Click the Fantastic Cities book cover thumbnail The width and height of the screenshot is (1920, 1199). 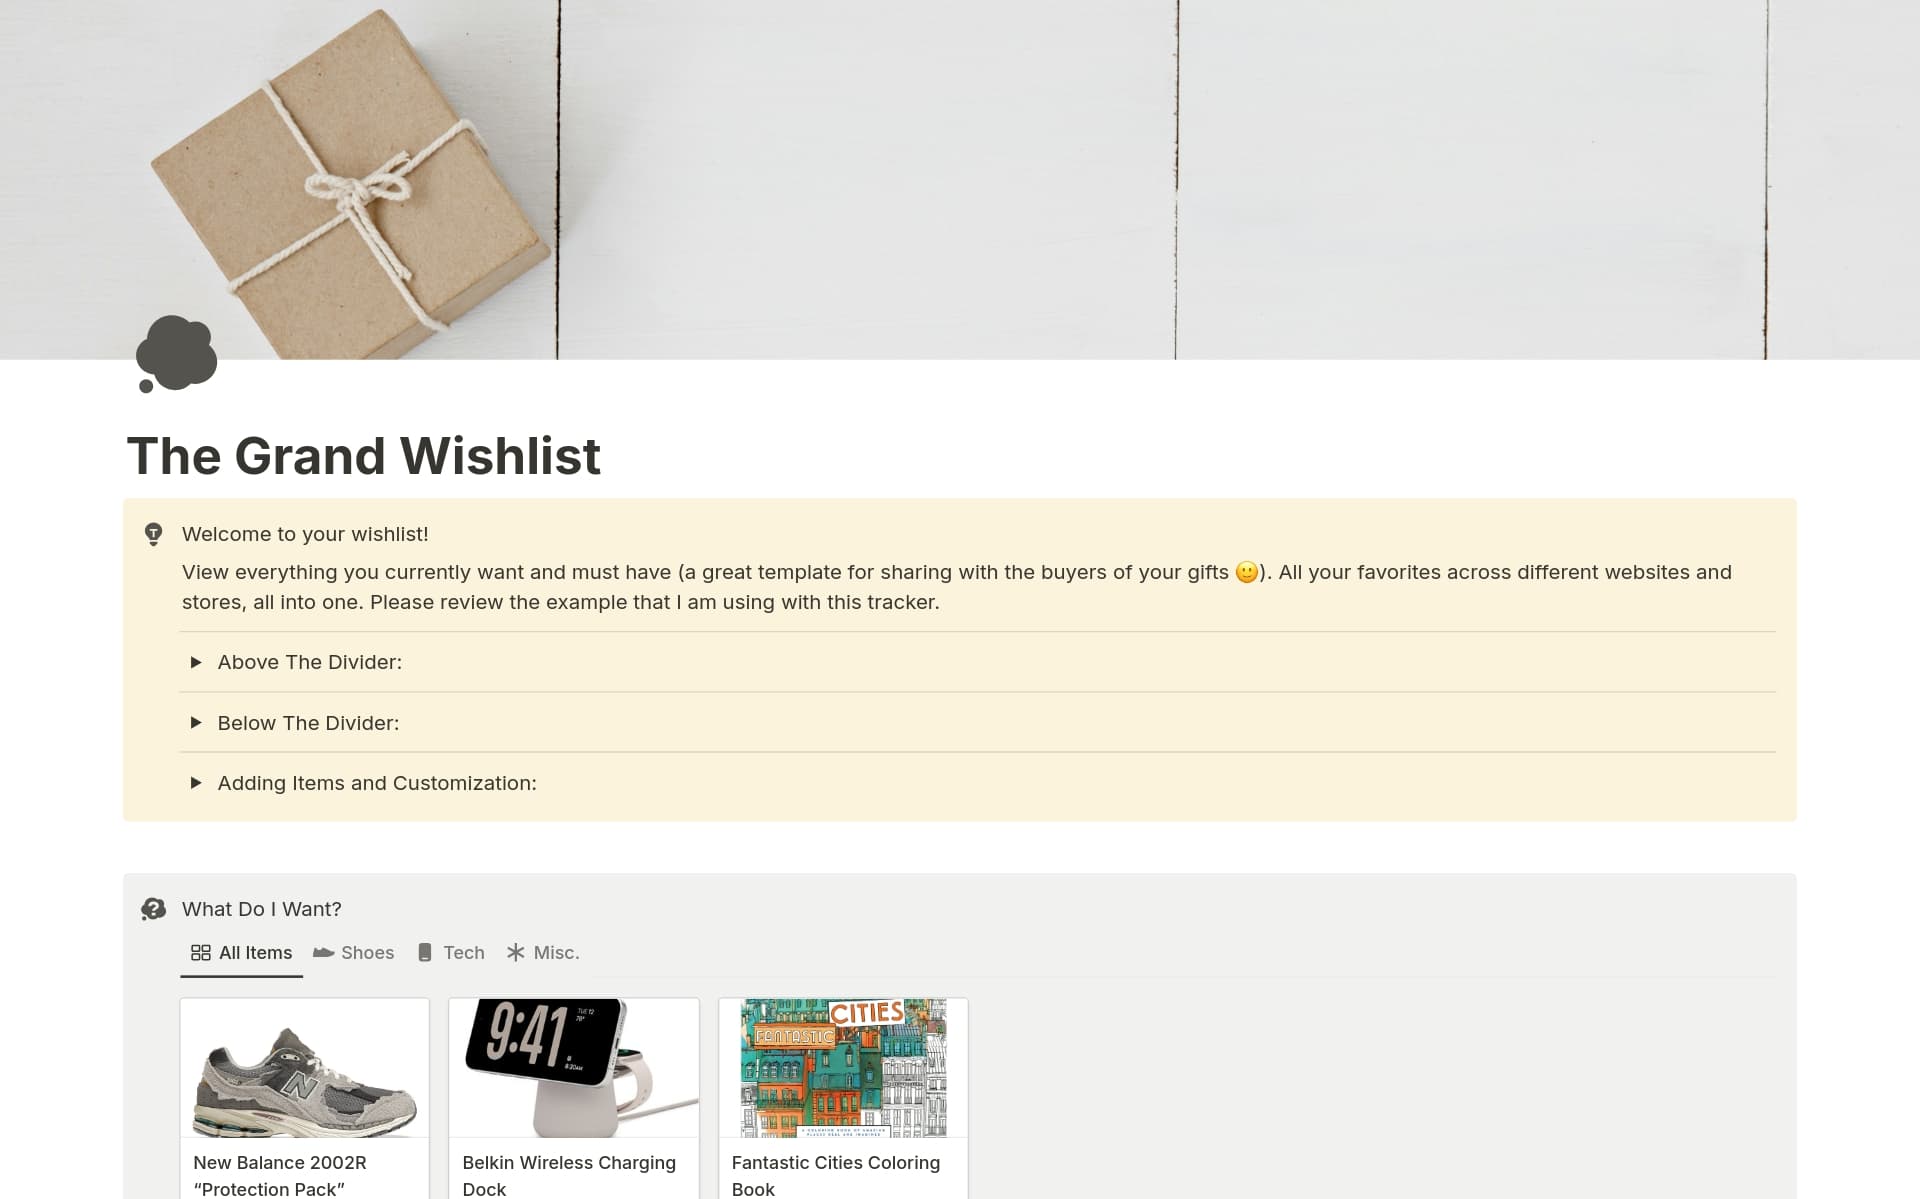point(843,1068)
